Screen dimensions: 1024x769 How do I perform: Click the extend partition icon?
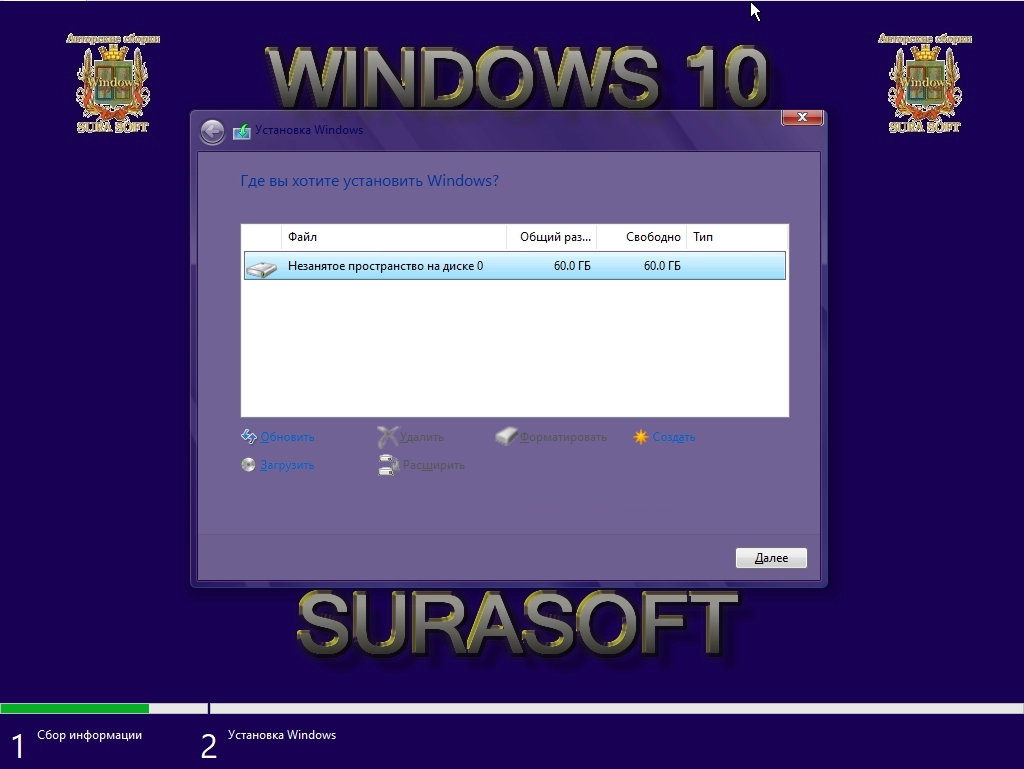pyautogui.click(x=388, y=465)
